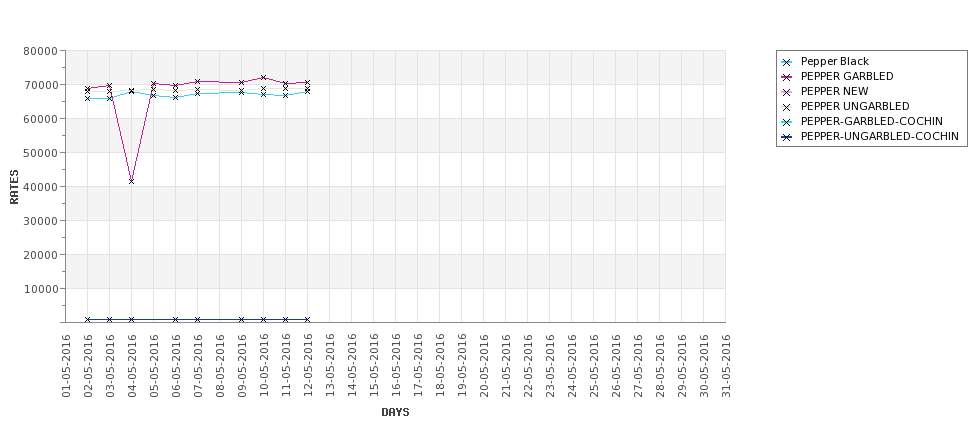Image resolution: width=975 pixels, height=429 pixels.
Task: Click the PEPPER NEW legend marker icon
Action: 787,92
